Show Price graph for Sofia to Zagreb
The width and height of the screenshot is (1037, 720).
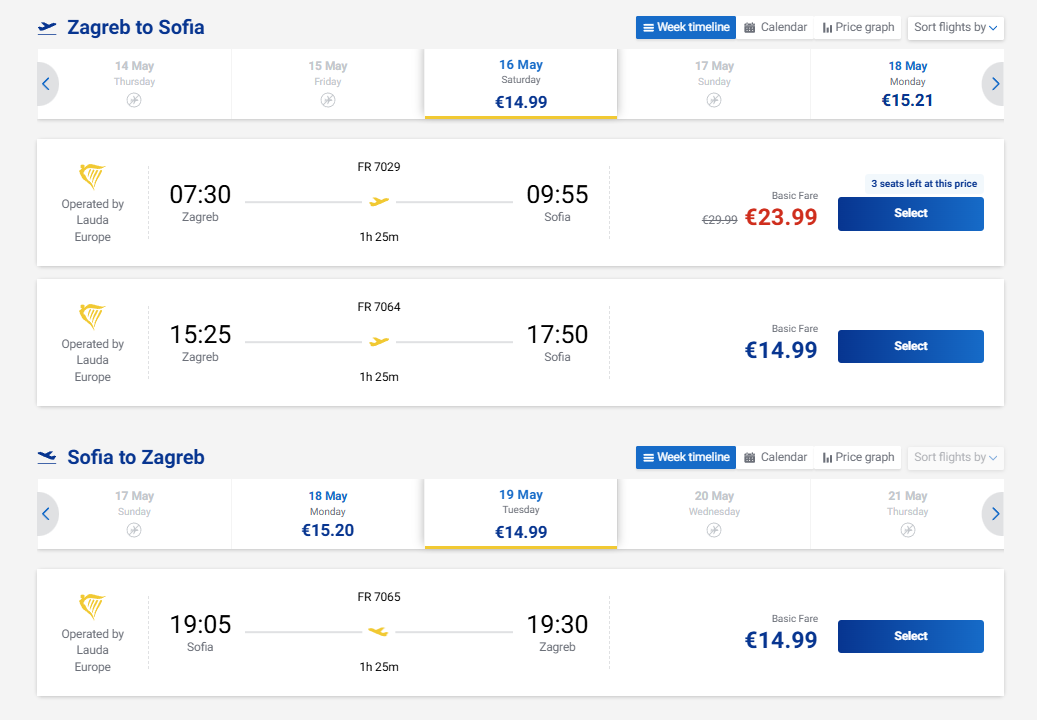point(858,457)
